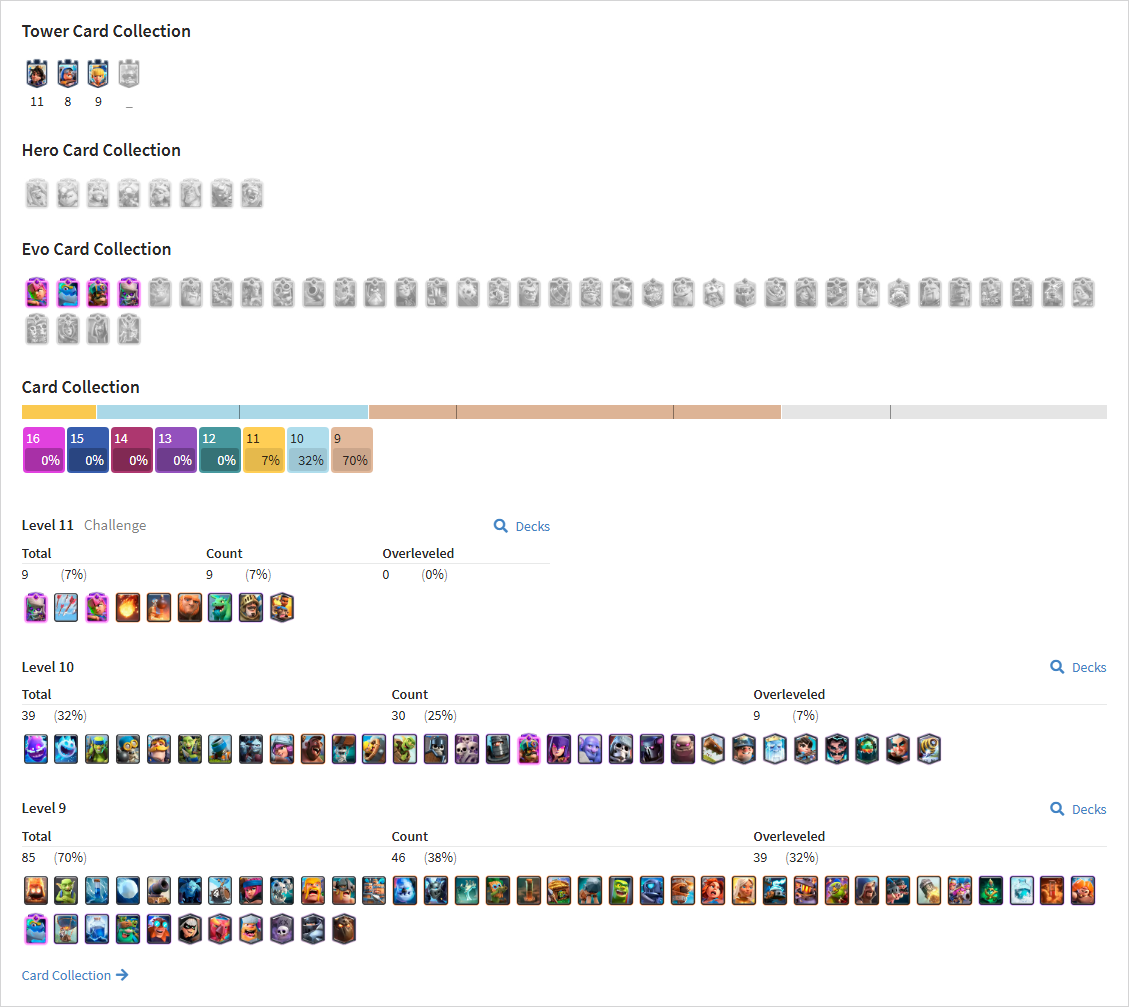
Task: Open the Hog Rider card in Level 10
Action: 312,749
